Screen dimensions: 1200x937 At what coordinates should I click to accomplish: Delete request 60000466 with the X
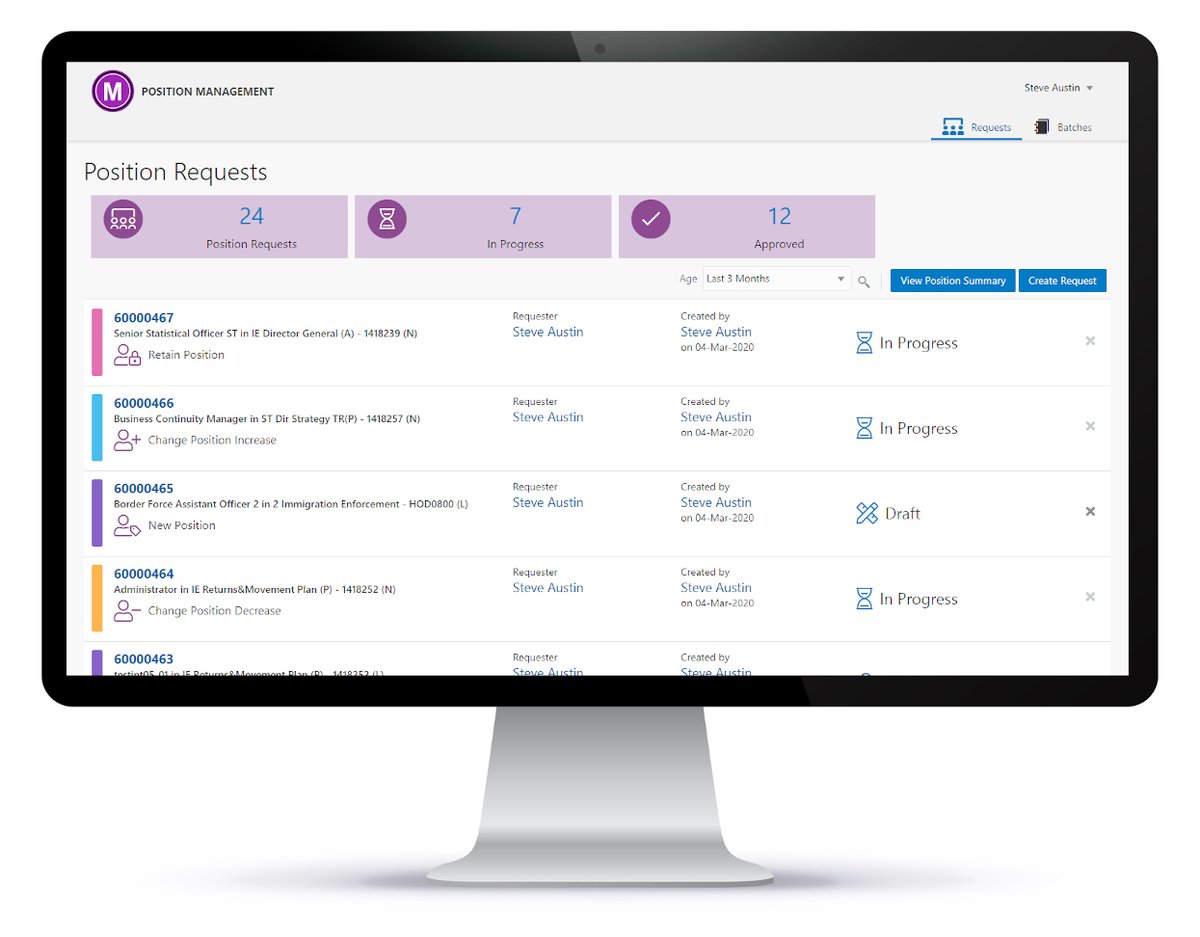(1091, 426)
